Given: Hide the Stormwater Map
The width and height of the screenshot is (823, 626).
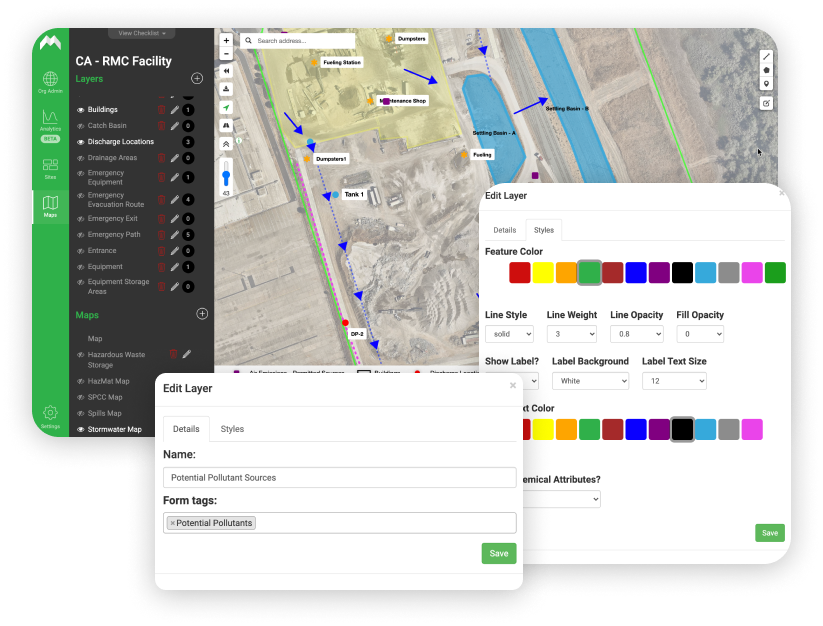Looking at the screenshot, I should 81,429.
